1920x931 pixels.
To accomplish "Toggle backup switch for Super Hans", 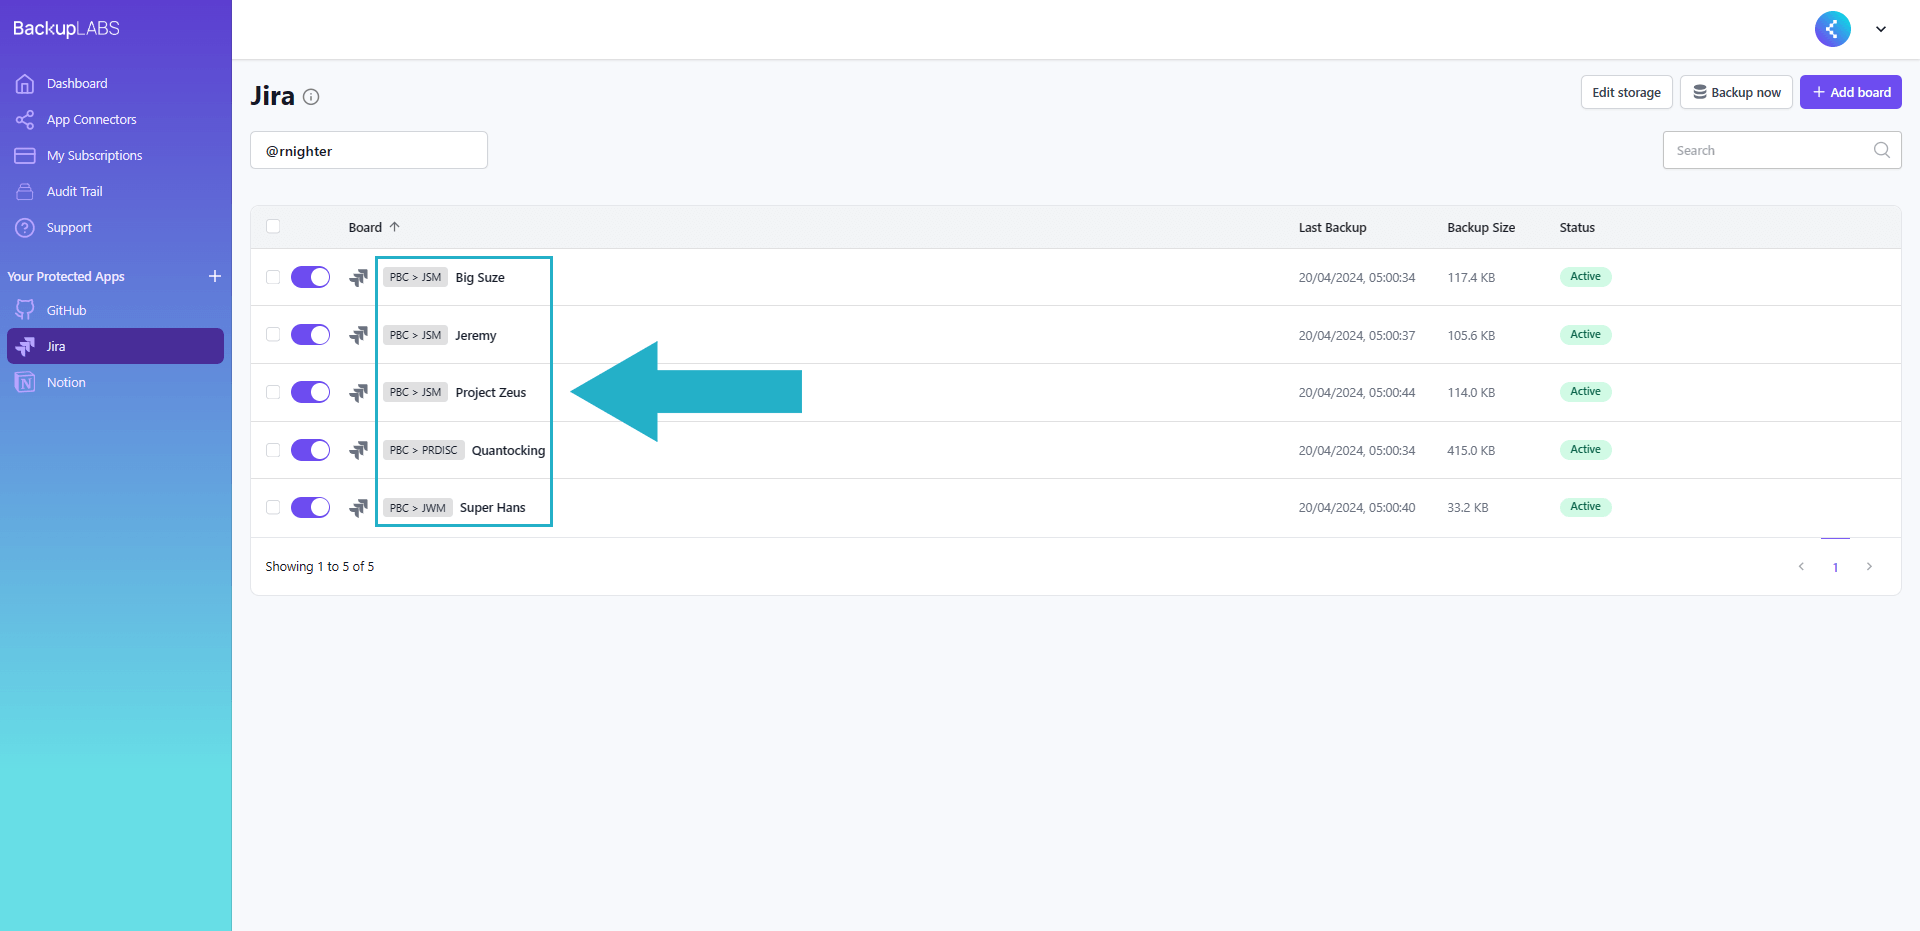I will pos(310,507).
